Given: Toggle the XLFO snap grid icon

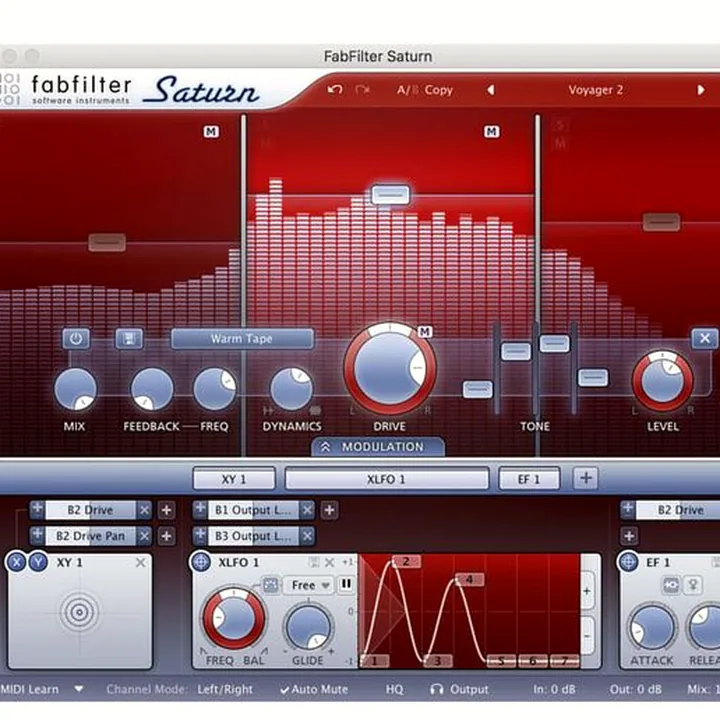Looking at the screenshot, I should (271, 585).
